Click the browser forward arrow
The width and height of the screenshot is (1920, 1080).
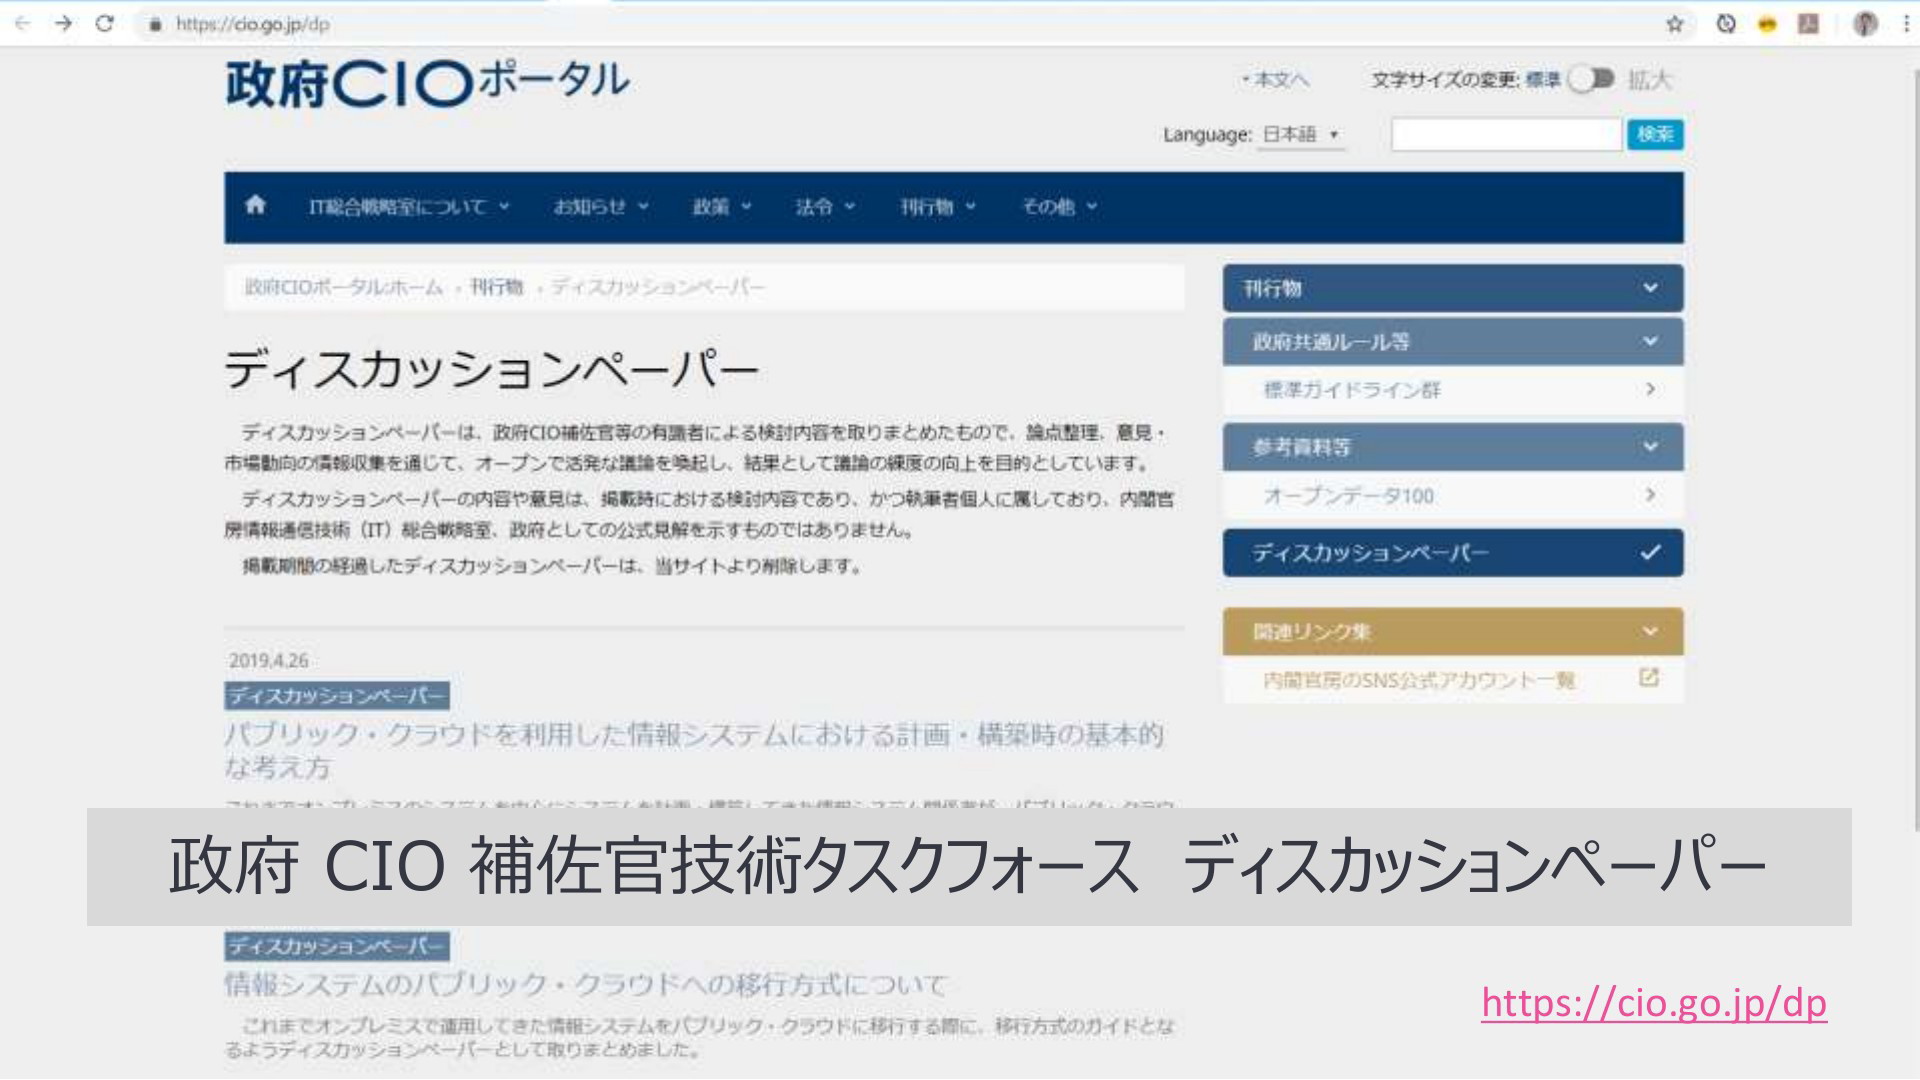pyautogui.click(x=63, y=24)
